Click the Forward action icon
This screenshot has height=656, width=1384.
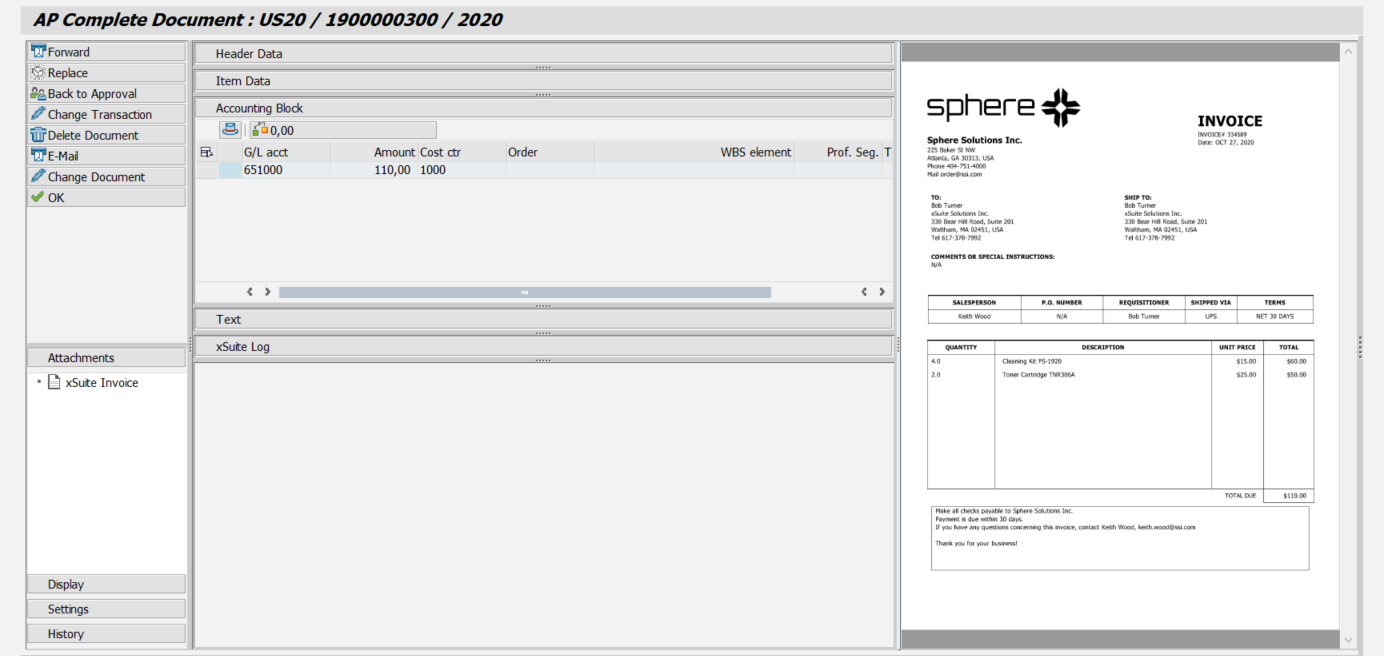click(39, 52)
